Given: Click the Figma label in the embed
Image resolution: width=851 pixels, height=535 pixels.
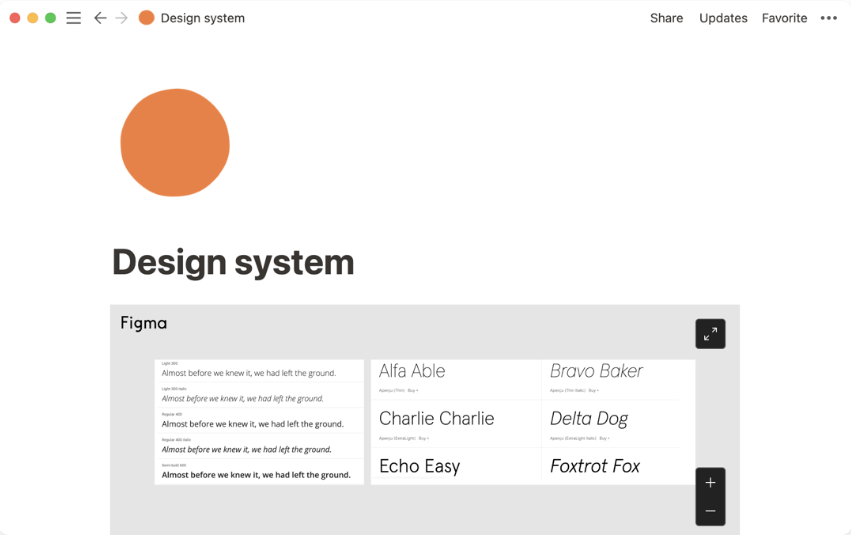Looking at the screenshot, I should tap(144, 323).
